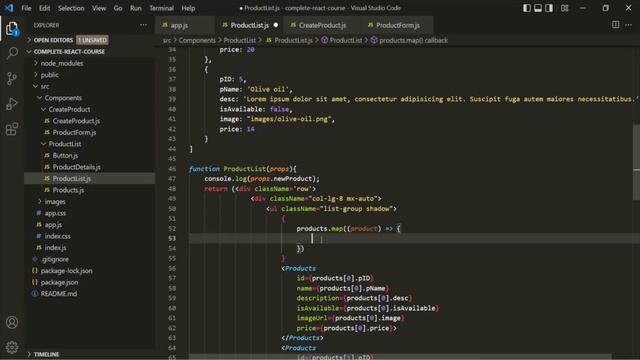Open the Terminal menu
This screenshot has width=640, height=360.
click(161, 8)
